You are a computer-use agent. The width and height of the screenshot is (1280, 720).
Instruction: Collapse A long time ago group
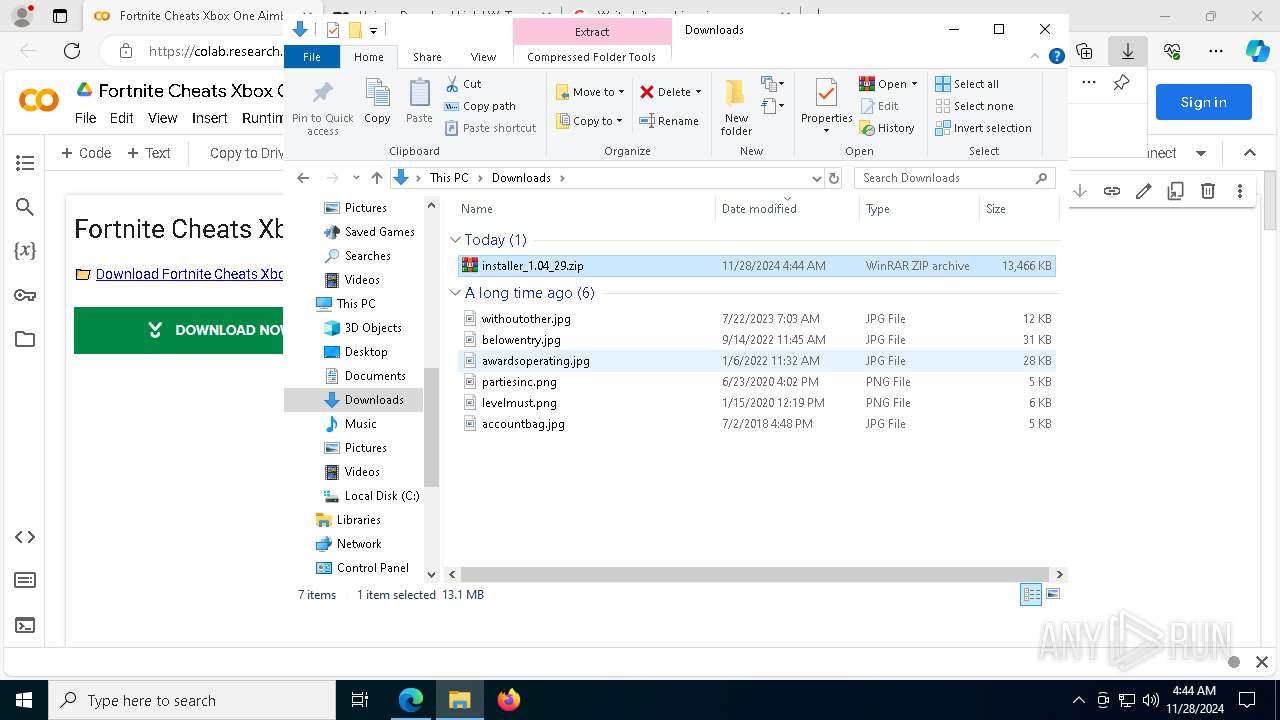[455, 293]
